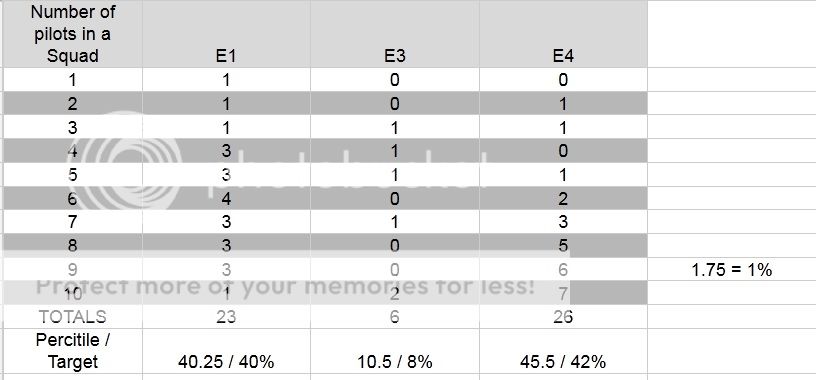Click the E4 column header cell
Image resolution: width=816 pixels, height=380 pixels.
[x=563, y=34]
